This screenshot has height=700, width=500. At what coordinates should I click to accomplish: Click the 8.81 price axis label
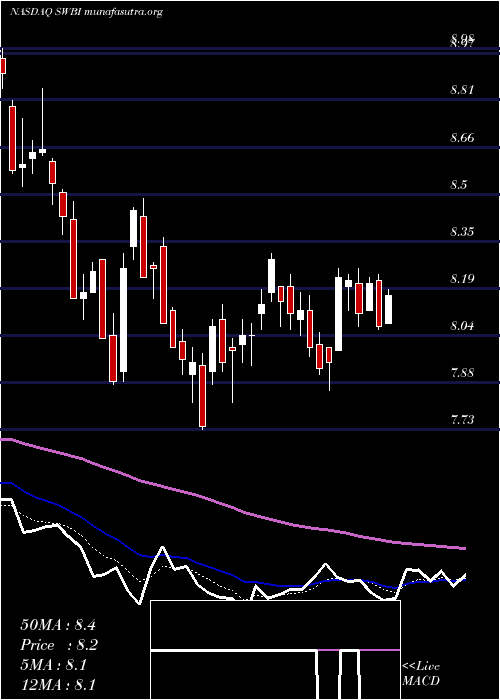click(462, 90)
